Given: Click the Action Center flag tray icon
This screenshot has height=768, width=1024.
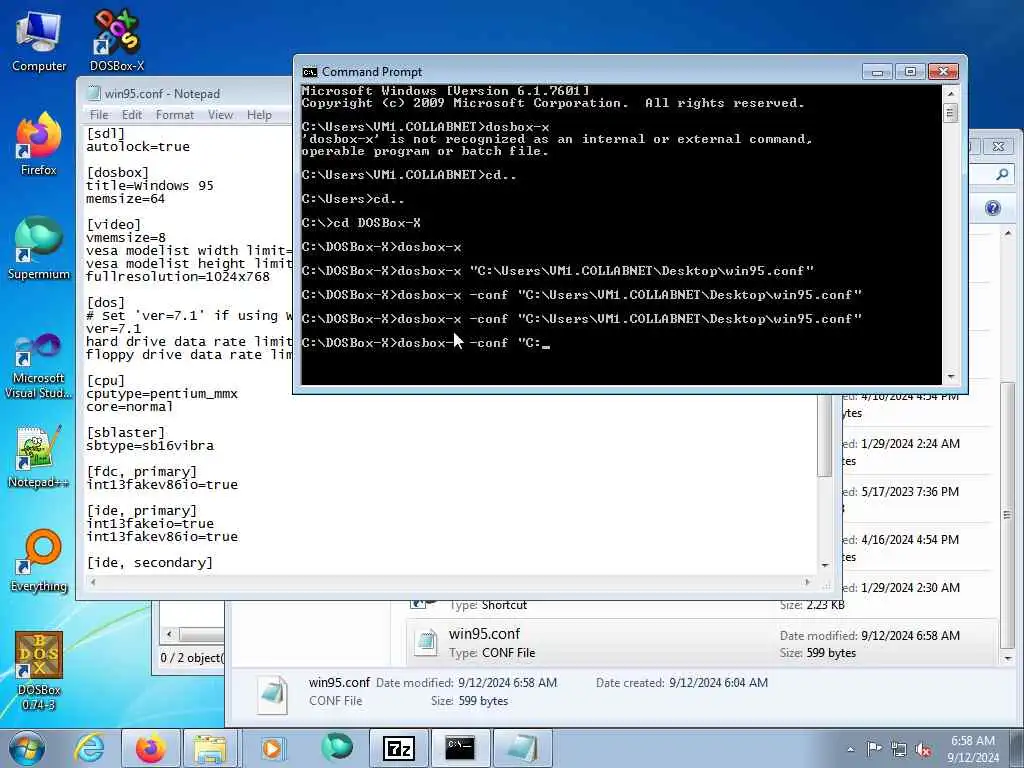Looking at the screenshot, I should coord(874,749).
